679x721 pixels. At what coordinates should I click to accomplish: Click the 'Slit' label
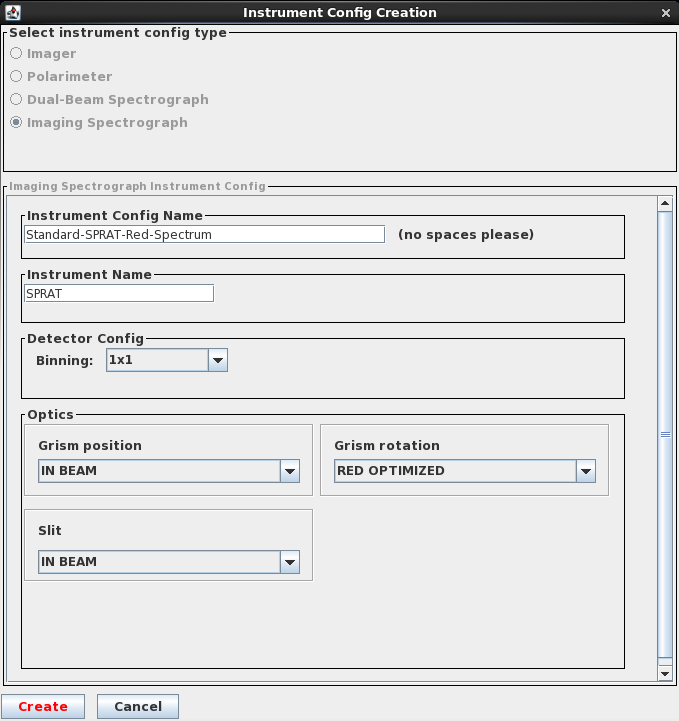coord(50,531)
